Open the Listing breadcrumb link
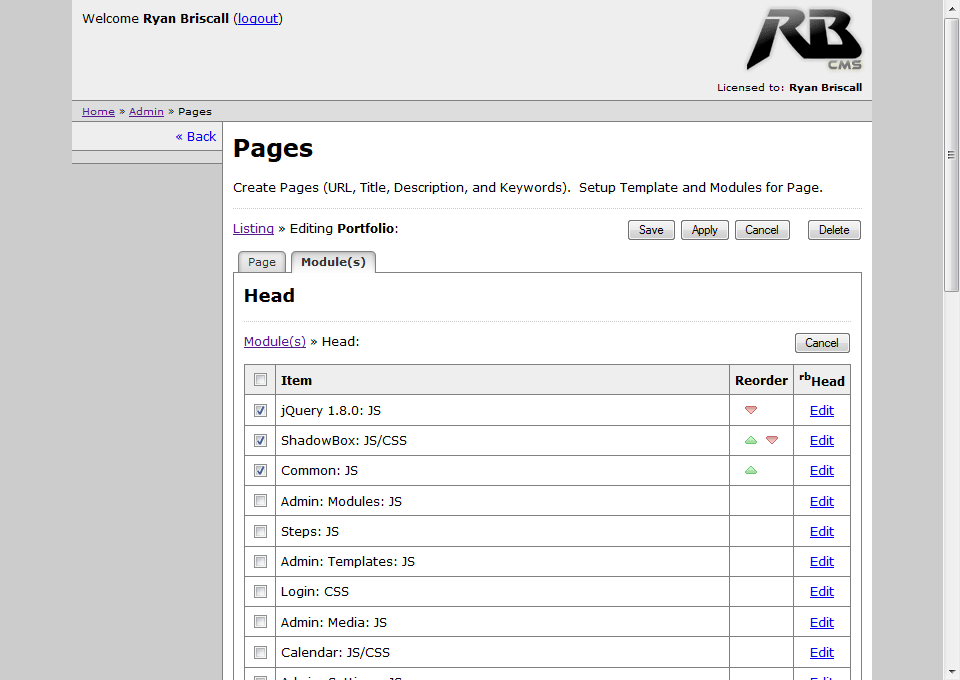Viewport: 960px width, 680px height. [x=253, y=228]
